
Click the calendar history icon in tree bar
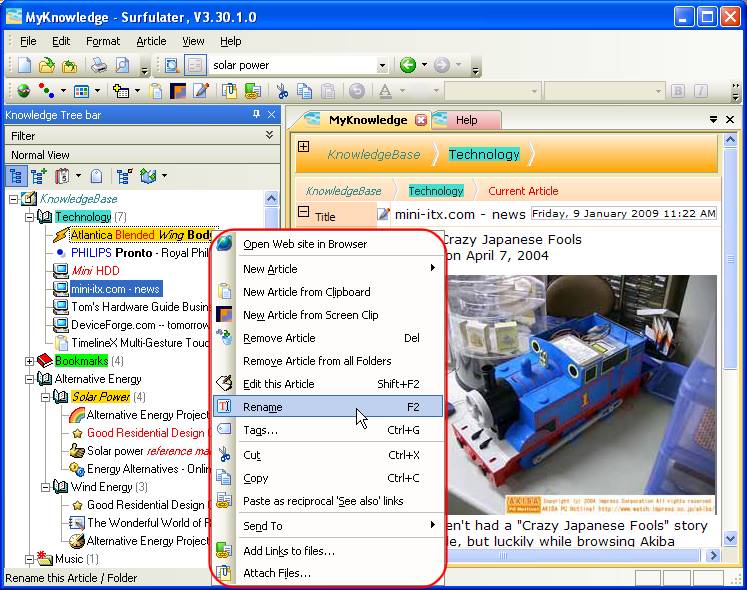[62, 176]
